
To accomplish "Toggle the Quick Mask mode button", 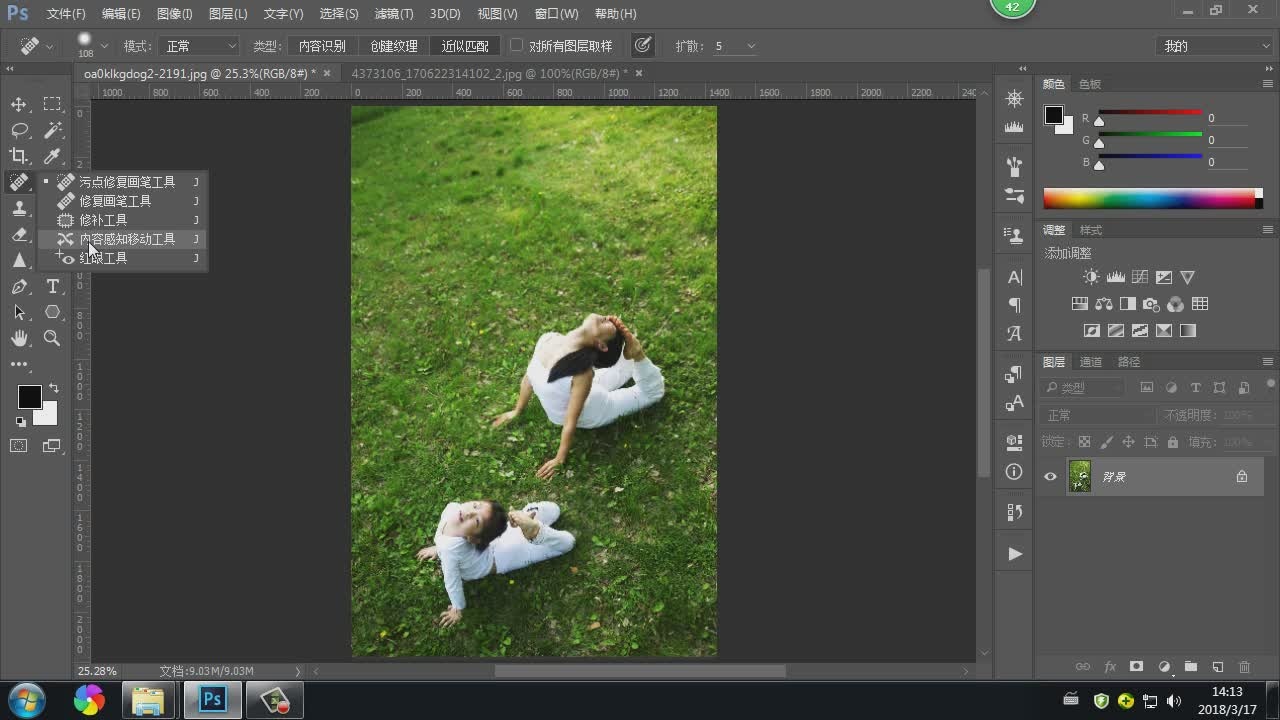I will [19, 446].
